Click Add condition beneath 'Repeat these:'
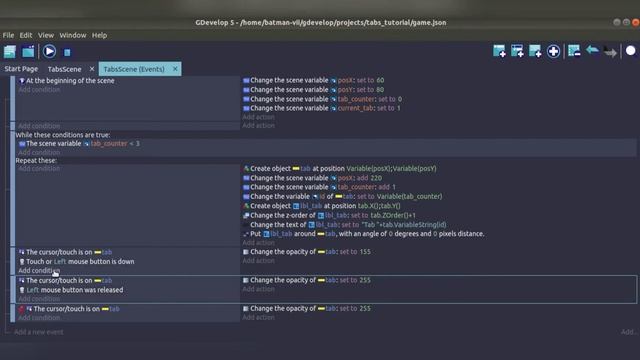 39,169
